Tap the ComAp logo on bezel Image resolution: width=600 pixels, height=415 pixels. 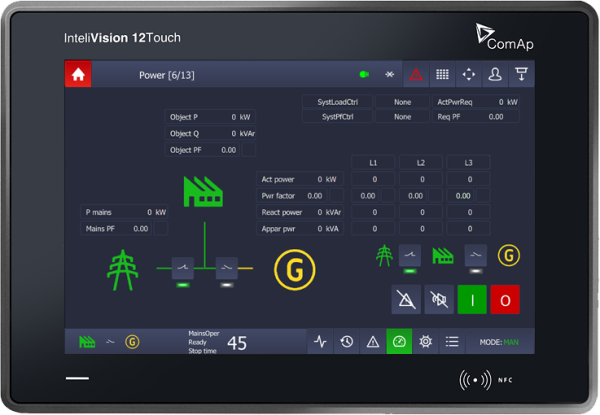tap(504, 37)
